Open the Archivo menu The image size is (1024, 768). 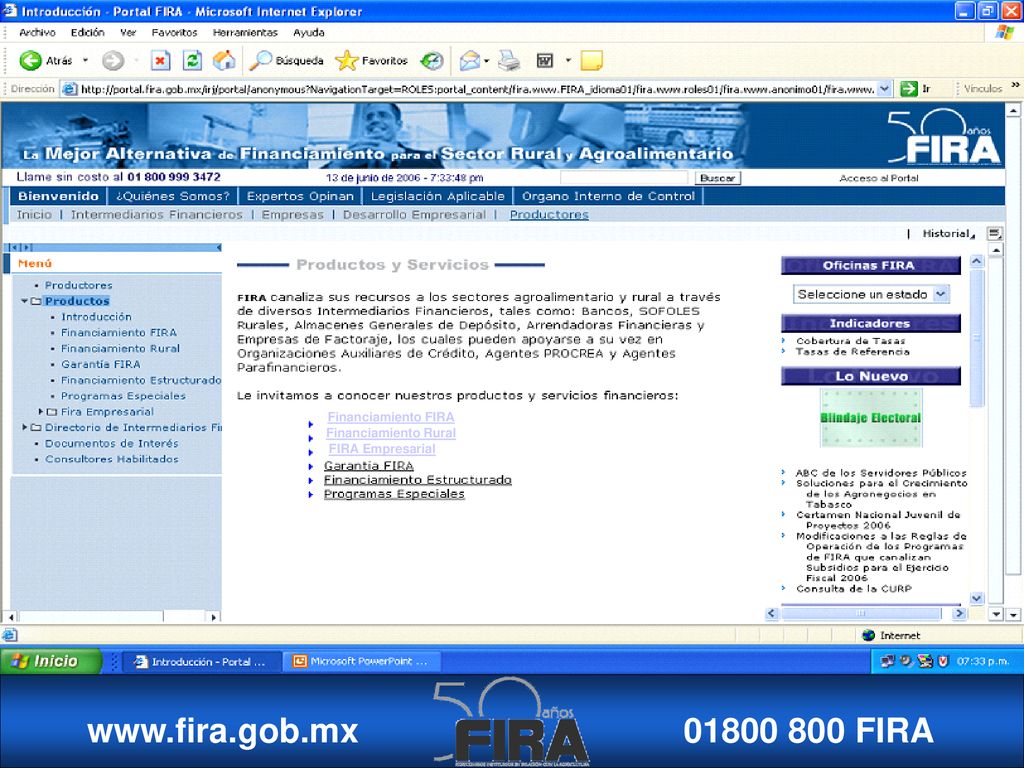37,32
